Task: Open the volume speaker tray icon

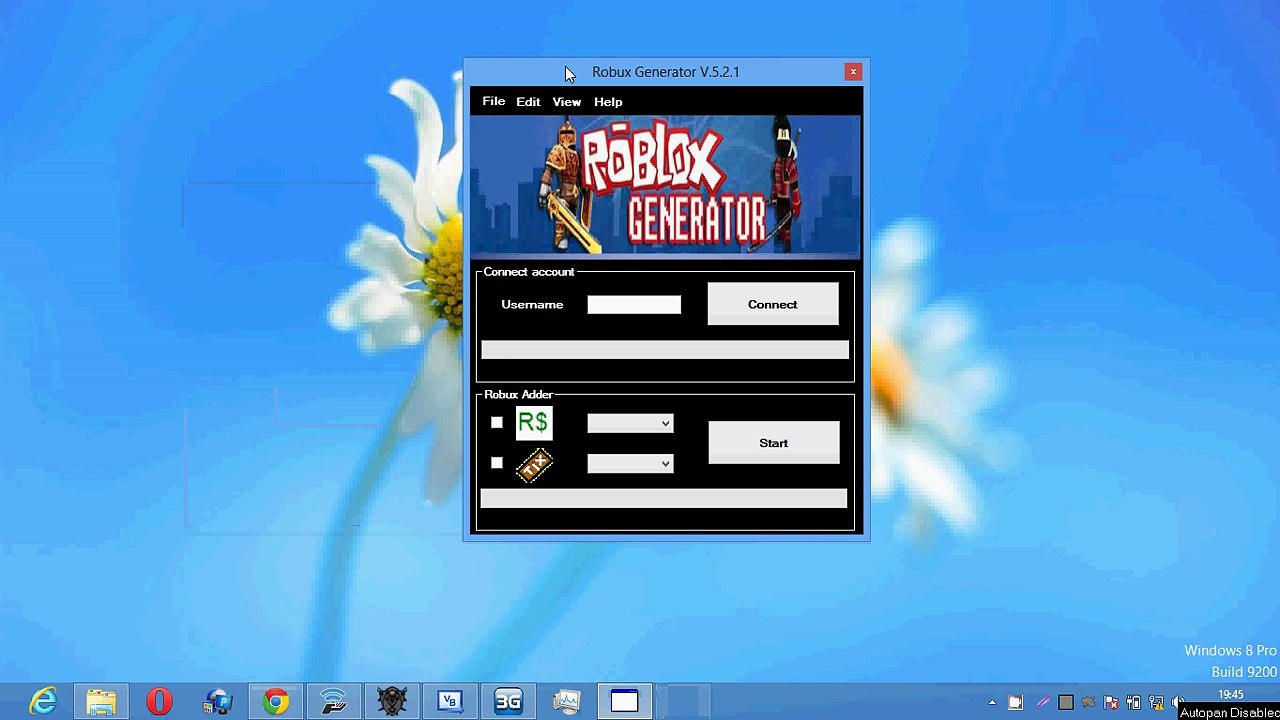Action: click(x=1179, y=702)
